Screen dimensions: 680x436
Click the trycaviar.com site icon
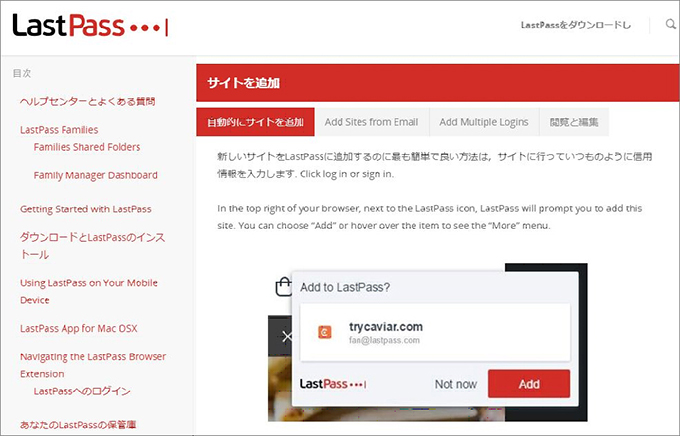324,332
